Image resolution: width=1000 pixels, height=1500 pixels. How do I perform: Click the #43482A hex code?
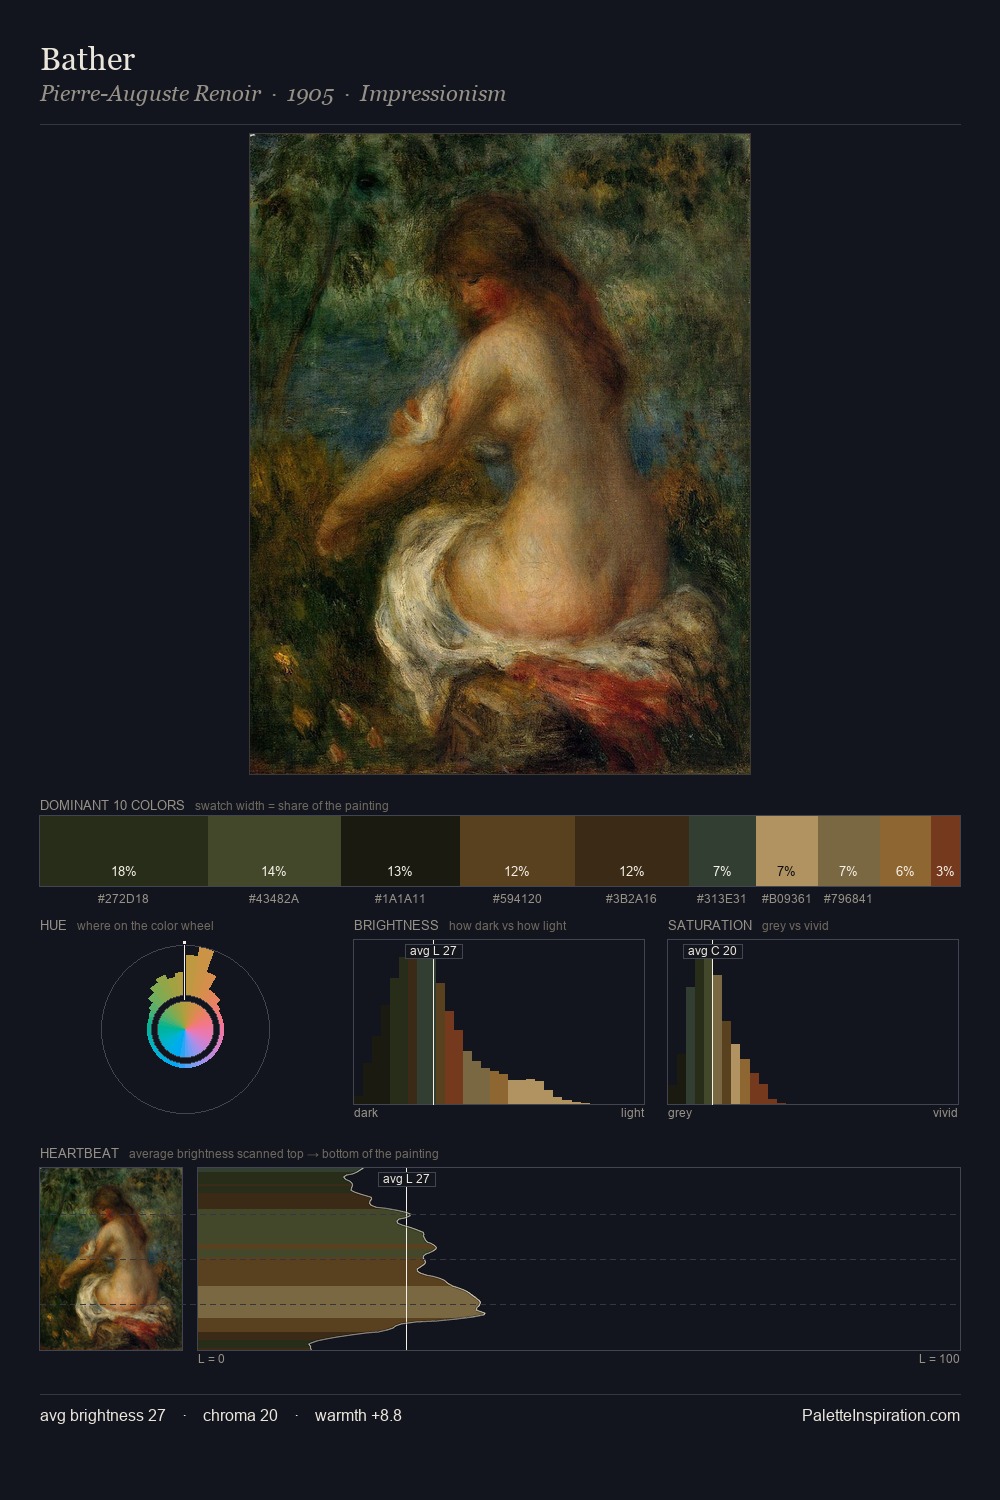click(274, 899)
